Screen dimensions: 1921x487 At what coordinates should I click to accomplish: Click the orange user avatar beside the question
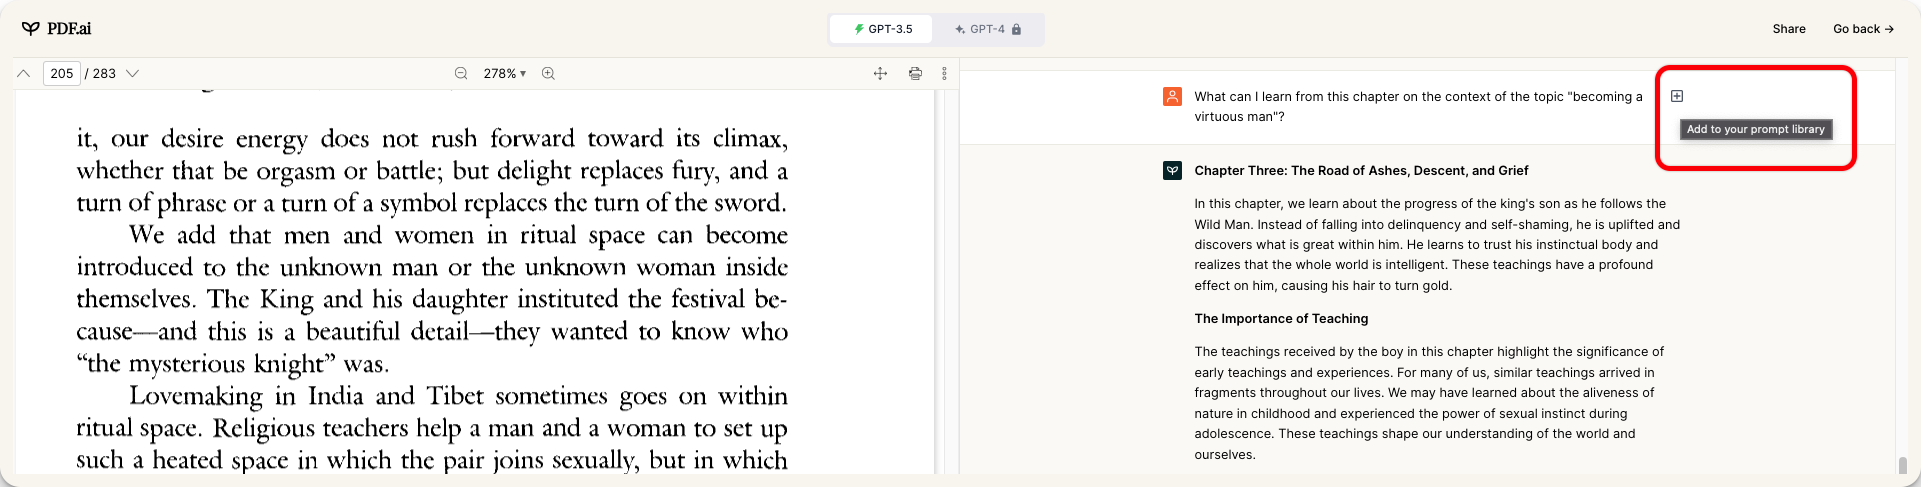pos(1172,97)
